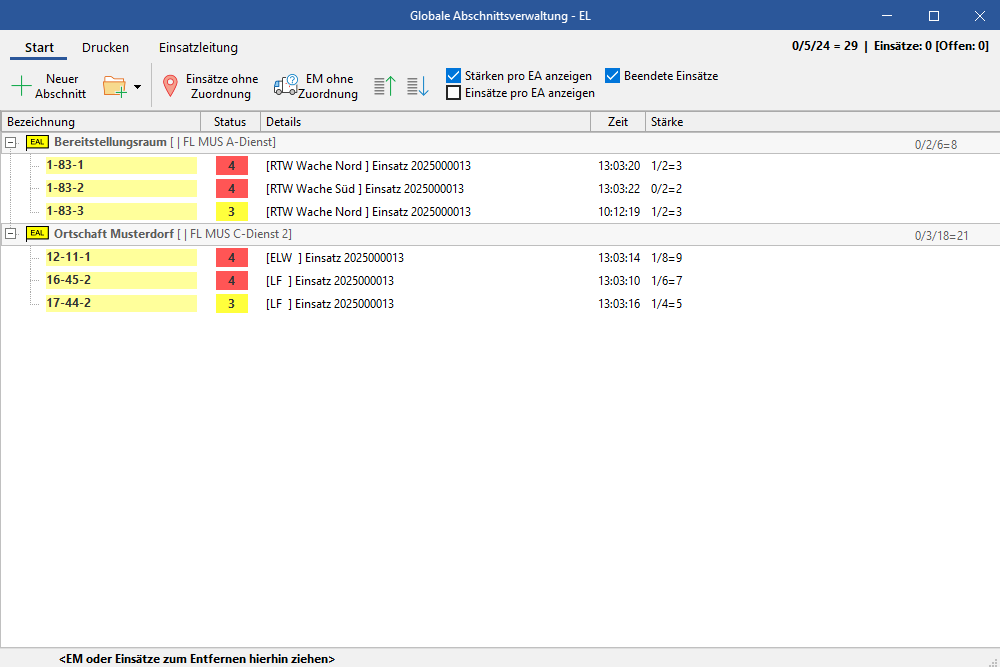Uncheck Beendete Einsätze checkbox
Screen dimensions: 1000x667
[x=613, y=76]
